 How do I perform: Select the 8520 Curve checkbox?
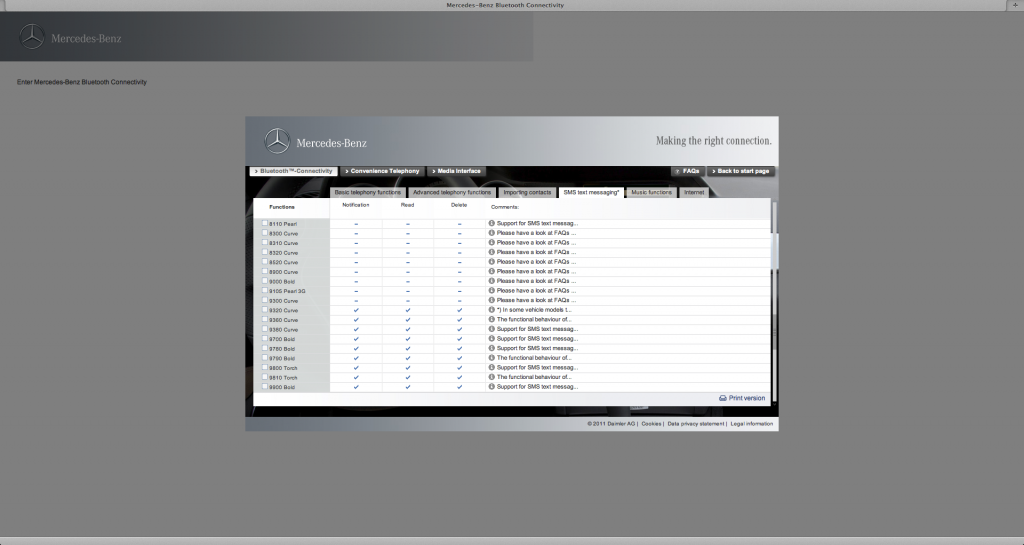(265, 262)
